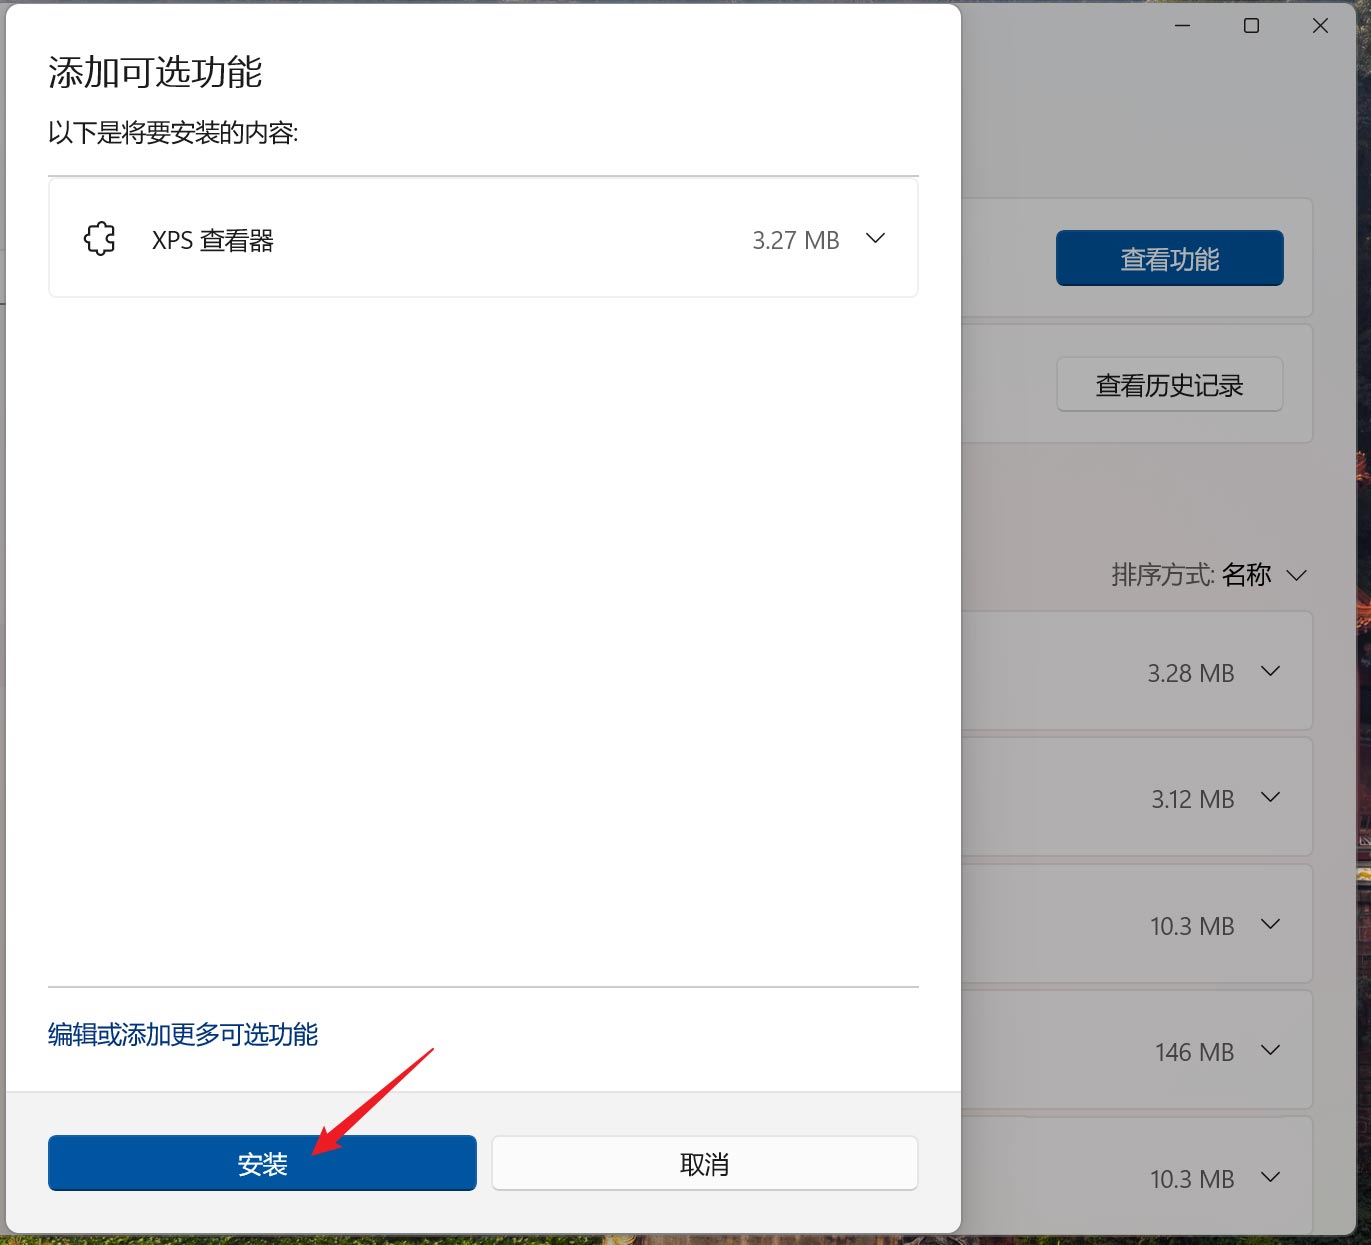Click the chevron beside XPS 查看器

coord(875,238)
